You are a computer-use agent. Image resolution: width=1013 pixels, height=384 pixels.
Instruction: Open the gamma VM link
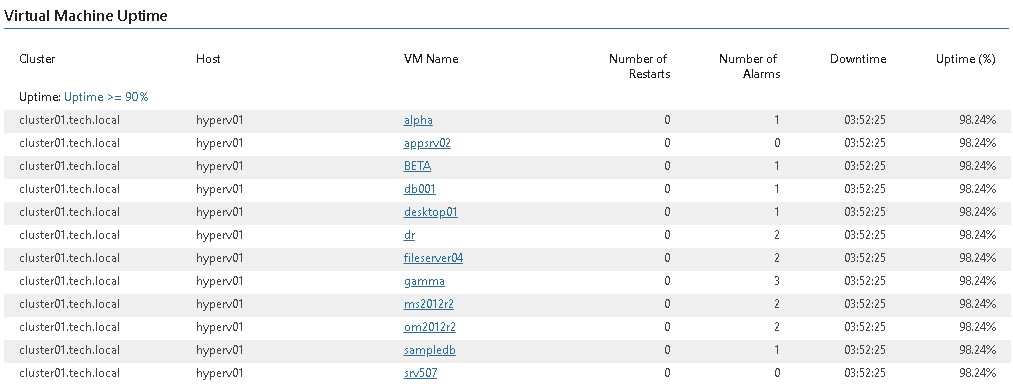(424, 281)
